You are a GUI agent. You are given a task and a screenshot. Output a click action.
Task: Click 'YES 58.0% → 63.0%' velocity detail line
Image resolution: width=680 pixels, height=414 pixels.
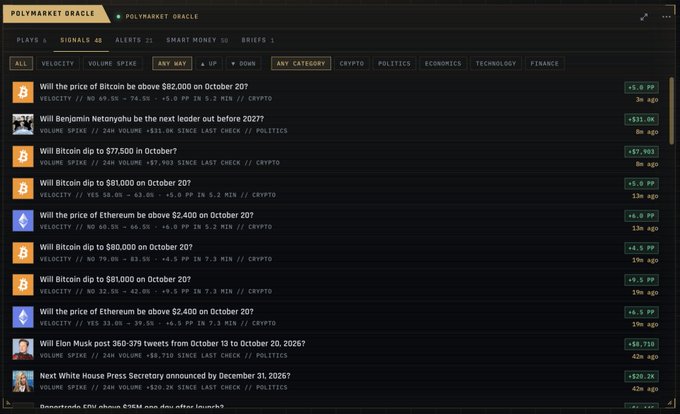pyautogui.click(x=157, y=195)
